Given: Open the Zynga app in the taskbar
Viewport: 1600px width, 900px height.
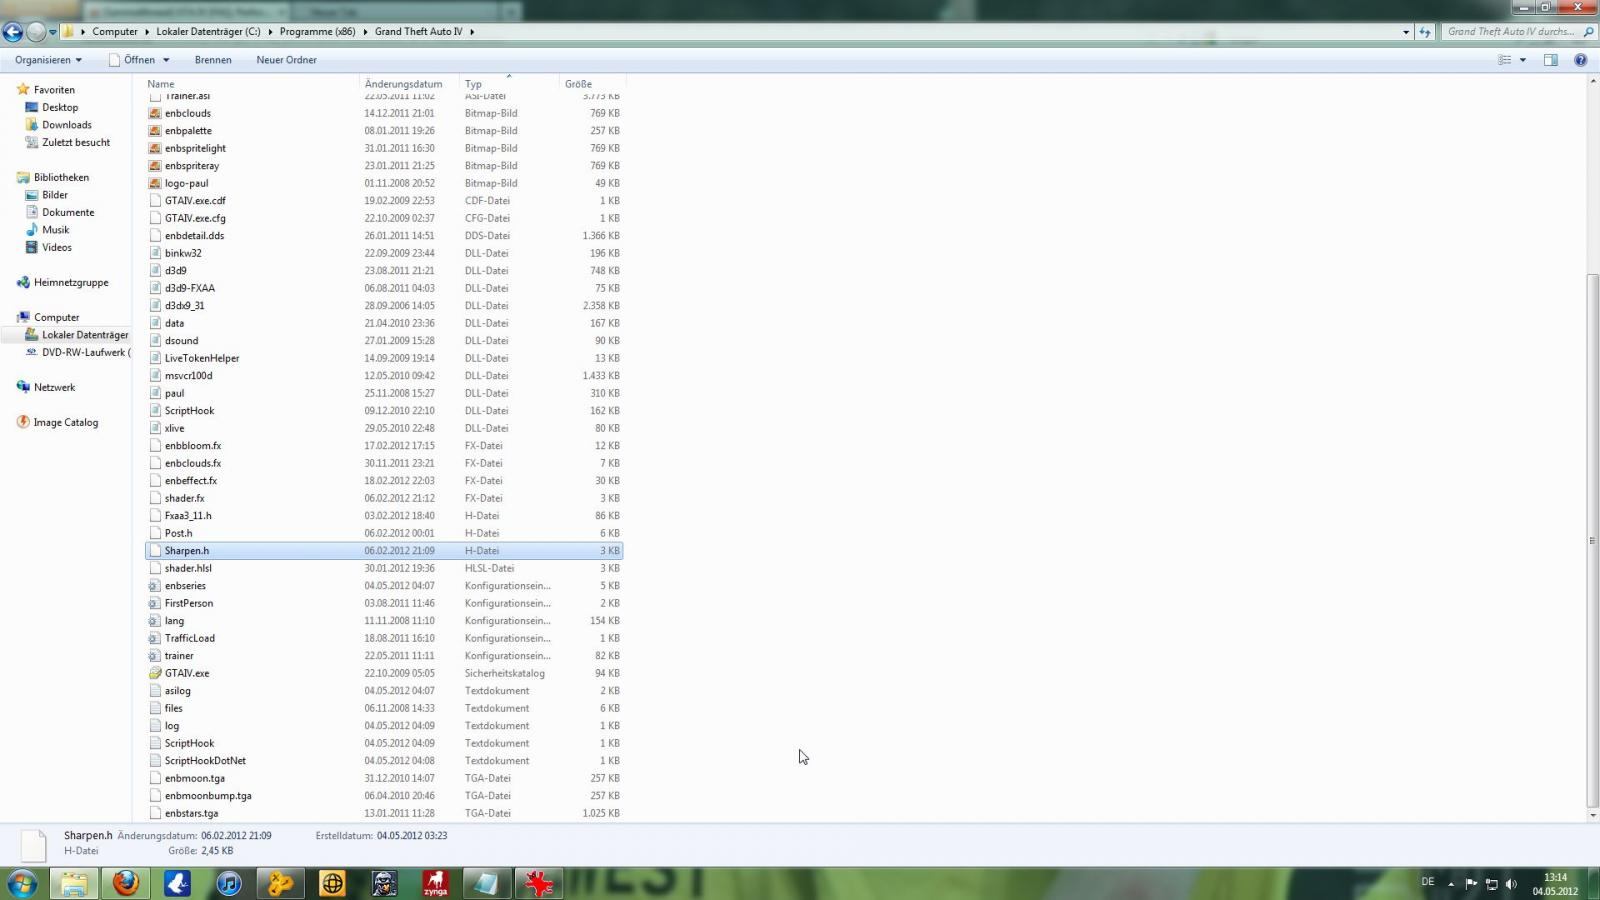Looking at the screenshot, I should [435, 884].
